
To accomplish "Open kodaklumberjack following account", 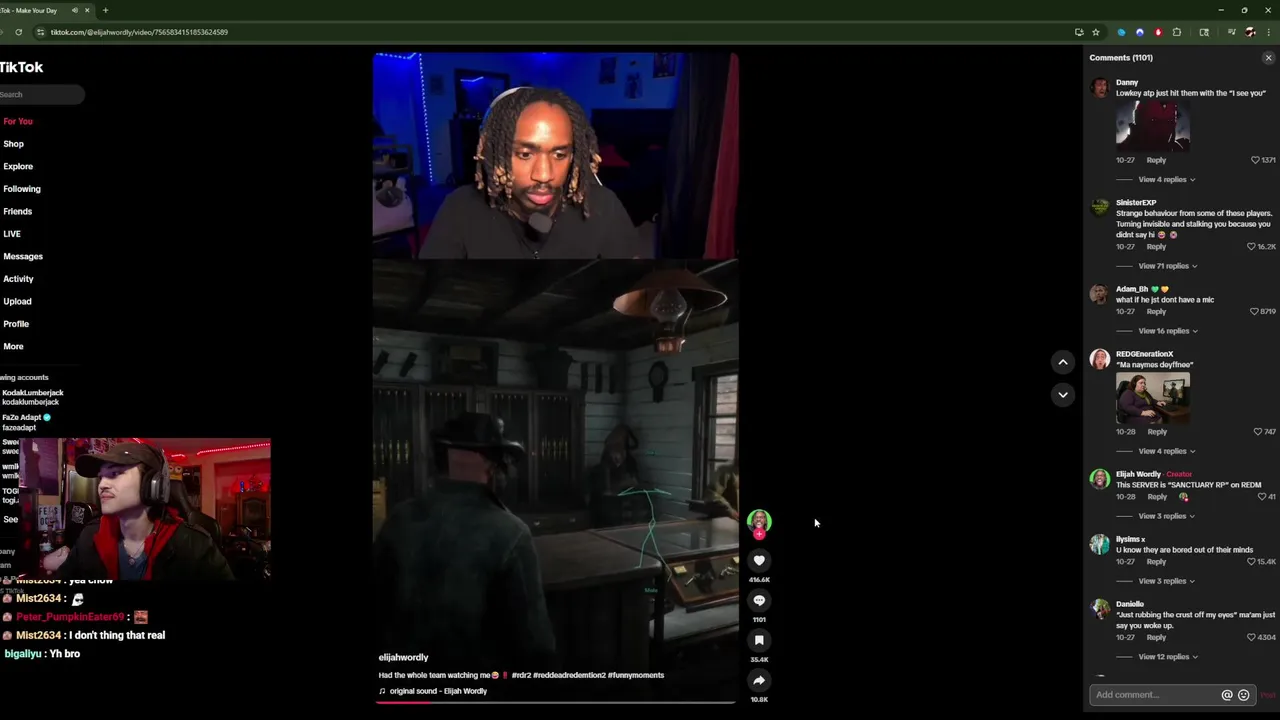I will pyautogui.click(x=32, y=397).
